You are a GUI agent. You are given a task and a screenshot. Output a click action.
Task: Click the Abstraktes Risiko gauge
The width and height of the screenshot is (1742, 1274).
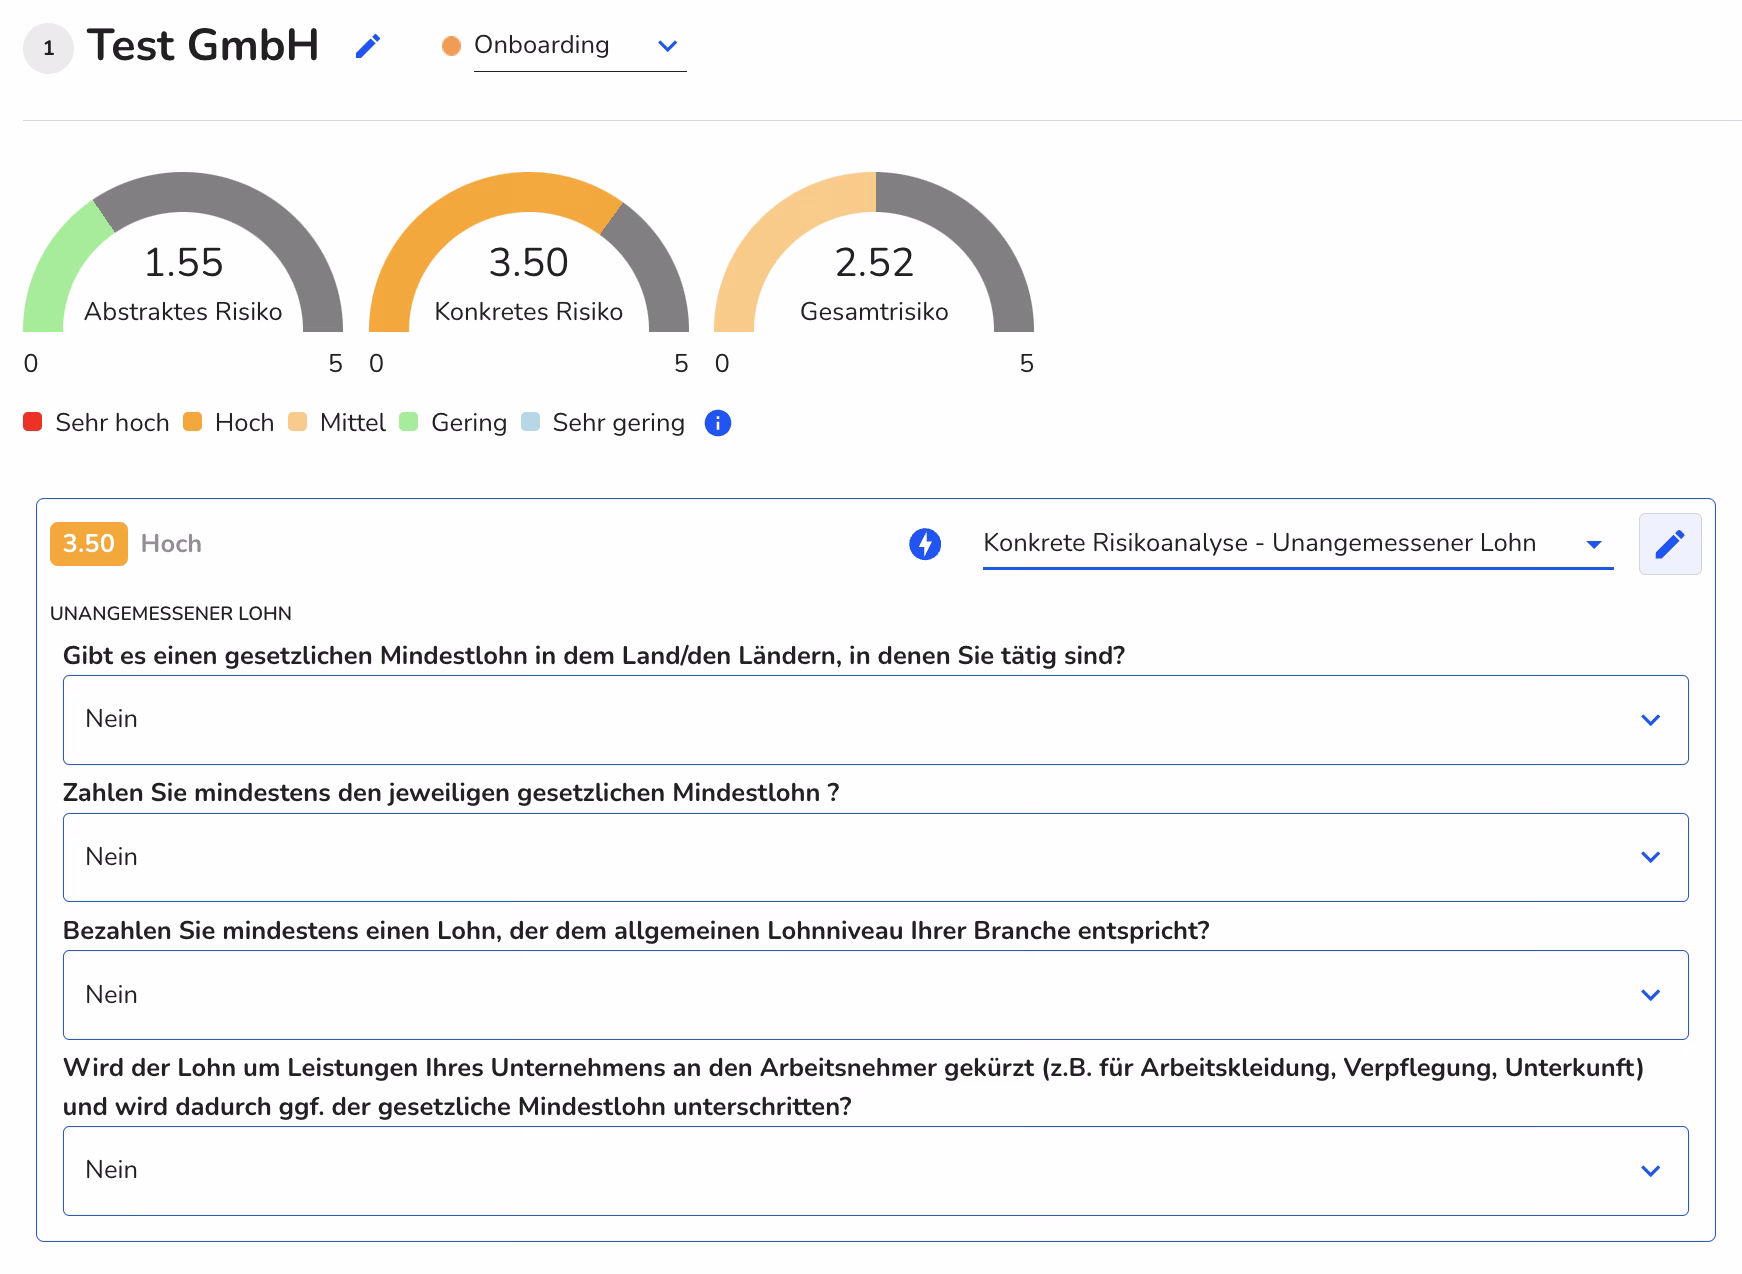[183, 260]
